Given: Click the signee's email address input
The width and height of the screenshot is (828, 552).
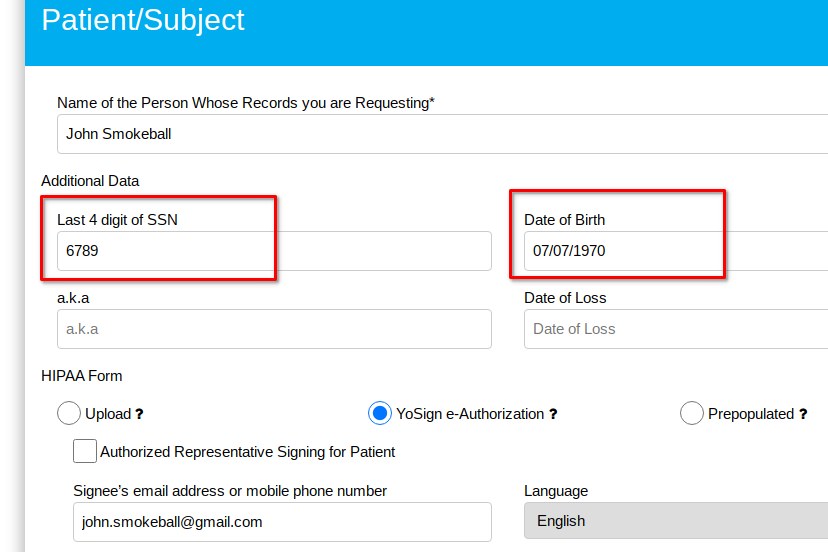Looking at the screenshot, I should (x=280, y=521).
